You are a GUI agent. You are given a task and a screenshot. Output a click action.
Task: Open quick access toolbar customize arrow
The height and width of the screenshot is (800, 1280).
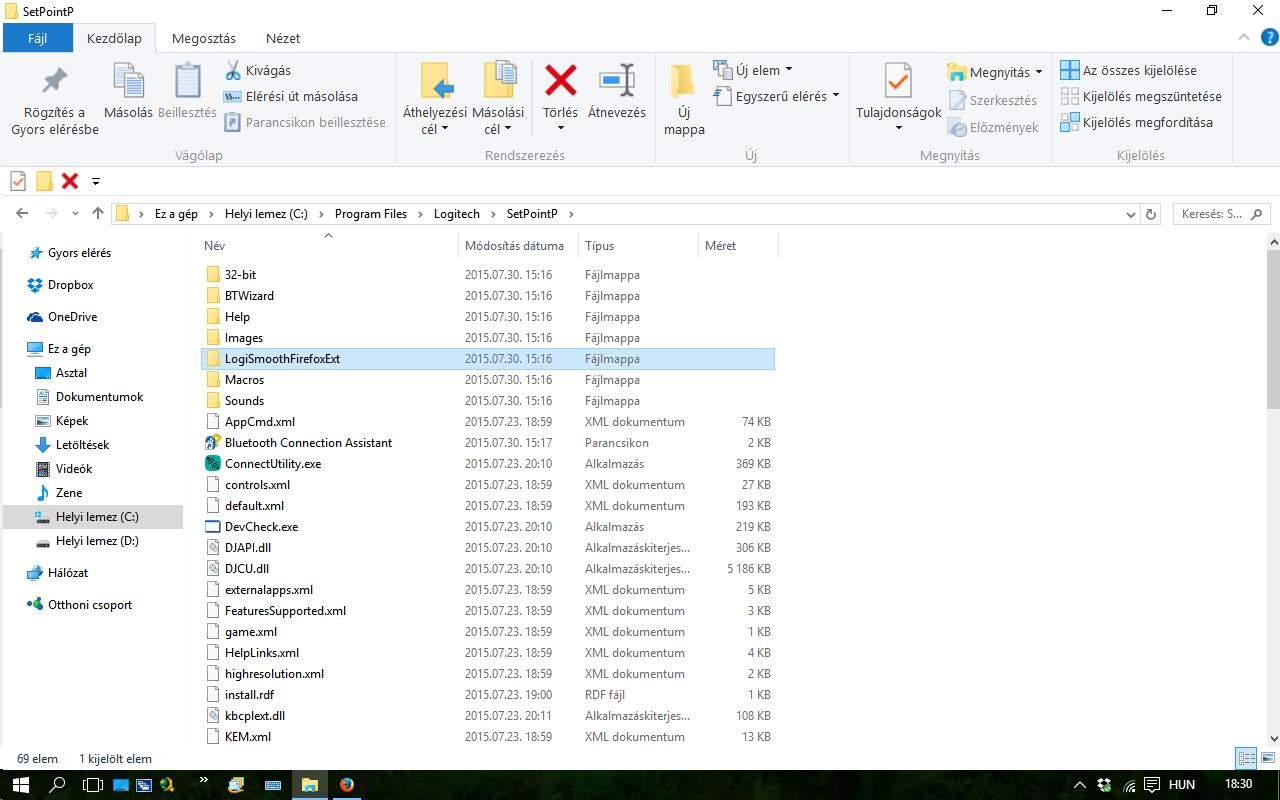coord(96,181)
